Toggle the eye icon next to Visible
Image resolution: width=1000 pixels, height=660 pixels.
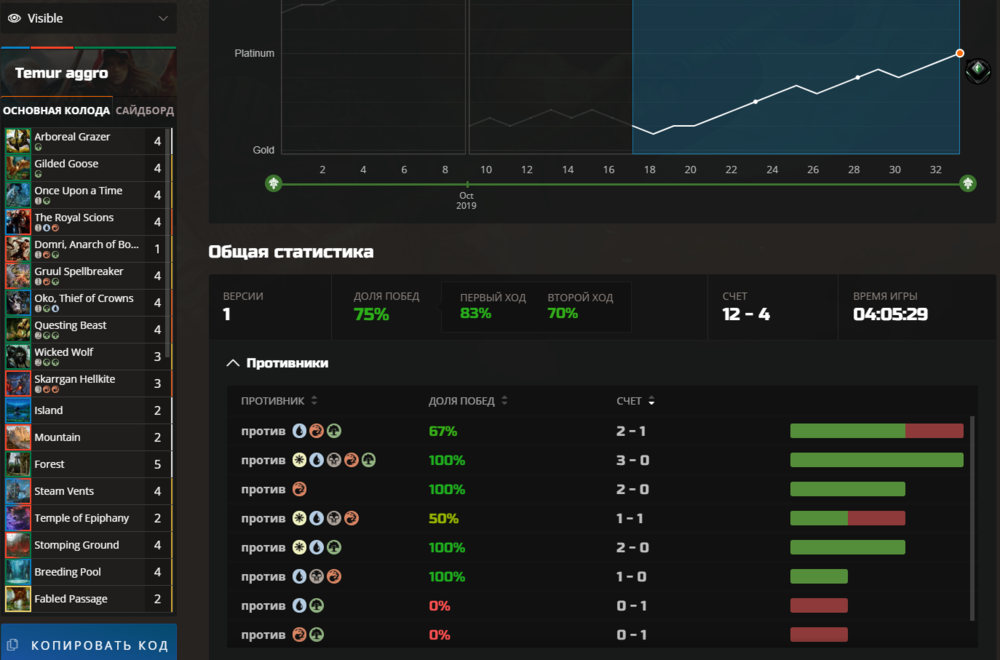pyautogui.click(x=15, y=18)
